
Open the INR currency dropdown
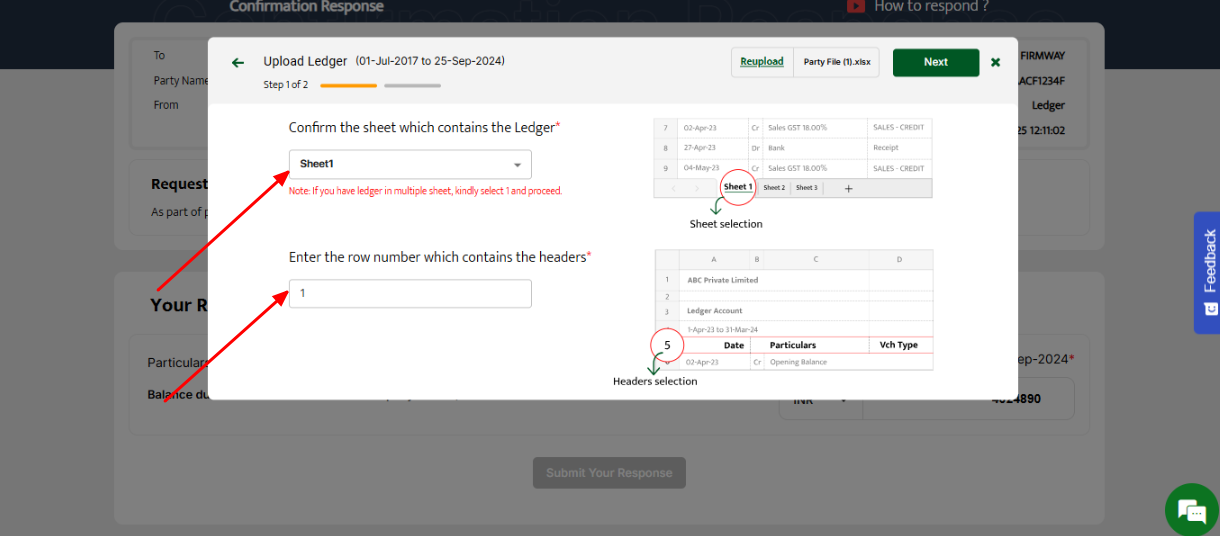click(818, 400)
